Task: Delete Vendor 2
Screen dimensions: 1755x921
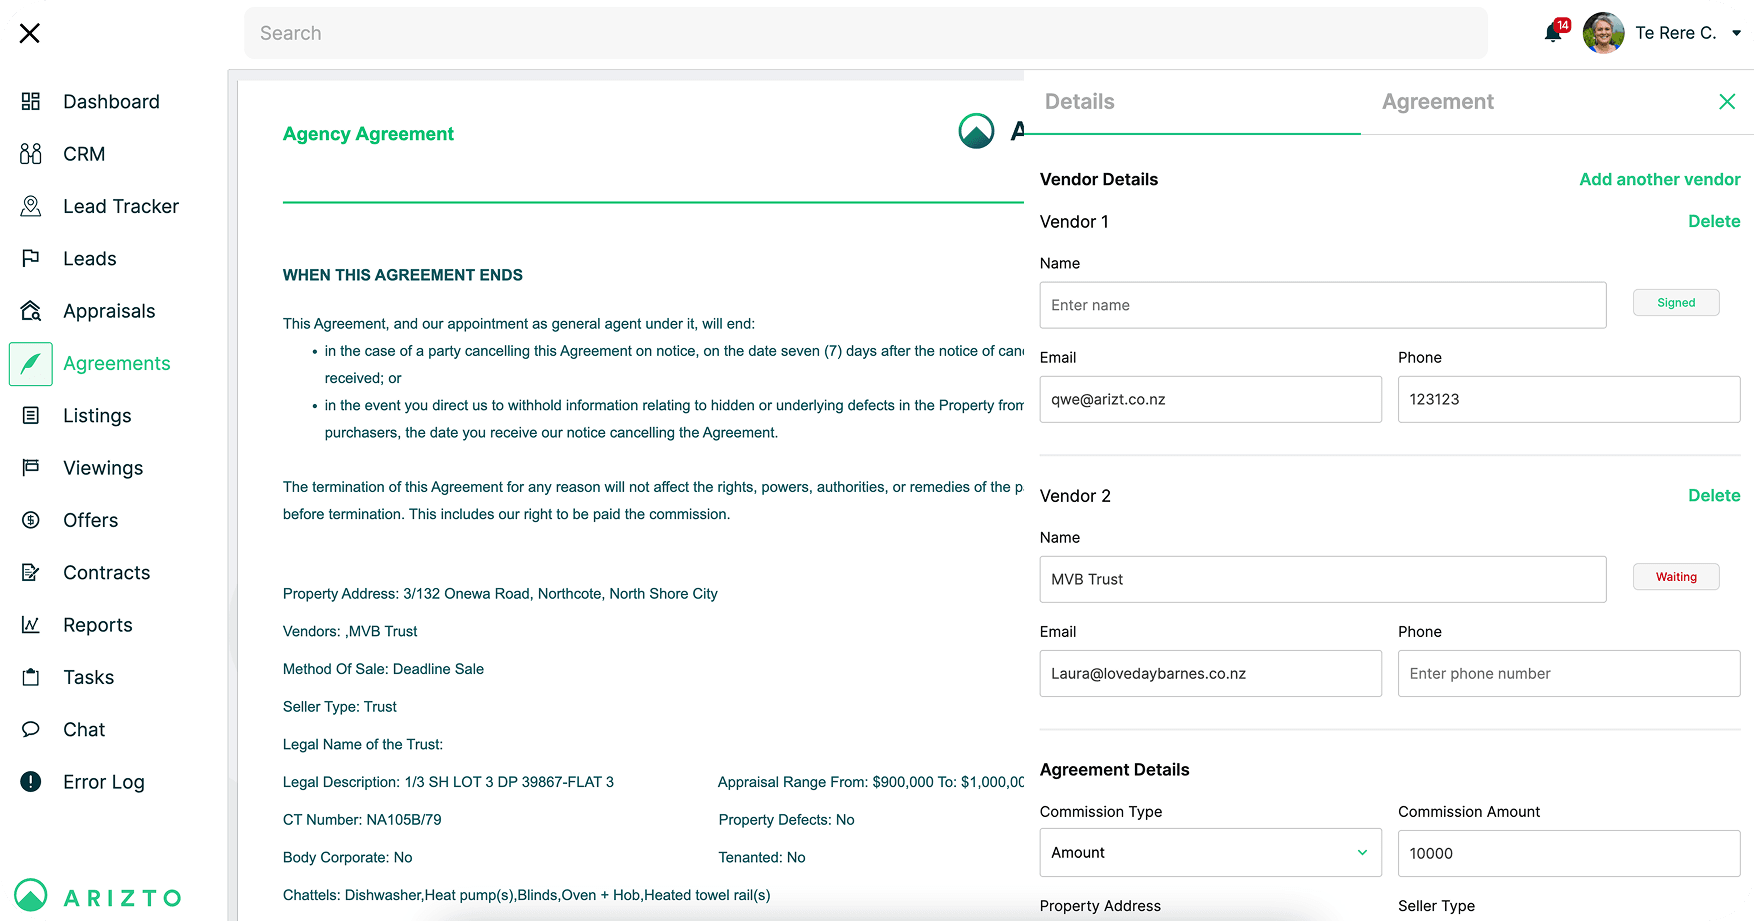Action: pyautogui.click(x=1713, y=496)
